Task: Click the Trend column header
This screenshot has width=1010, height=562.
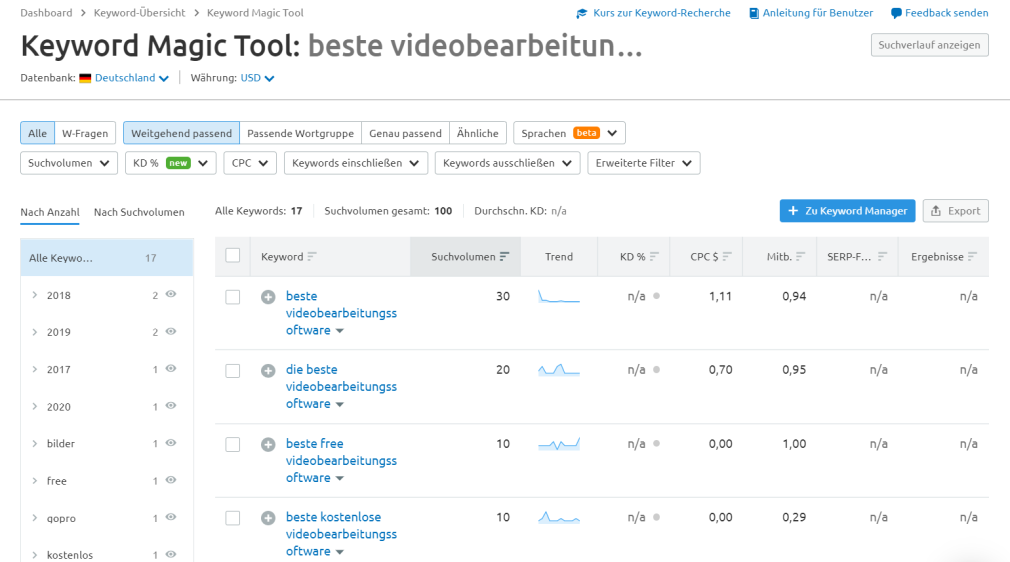Action: coord(559,257)
